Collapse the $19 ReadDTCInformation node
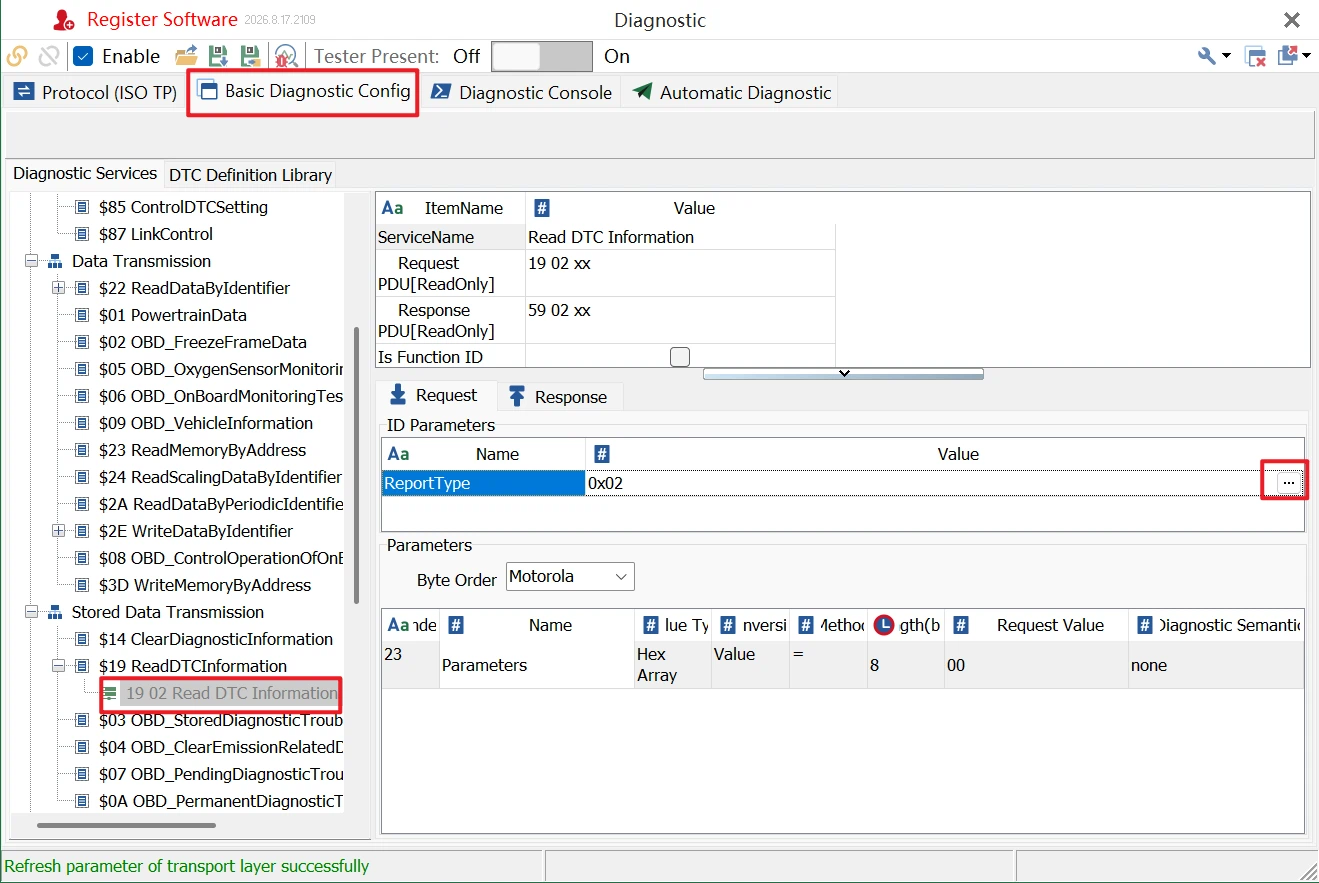 (x=58, y=666)
